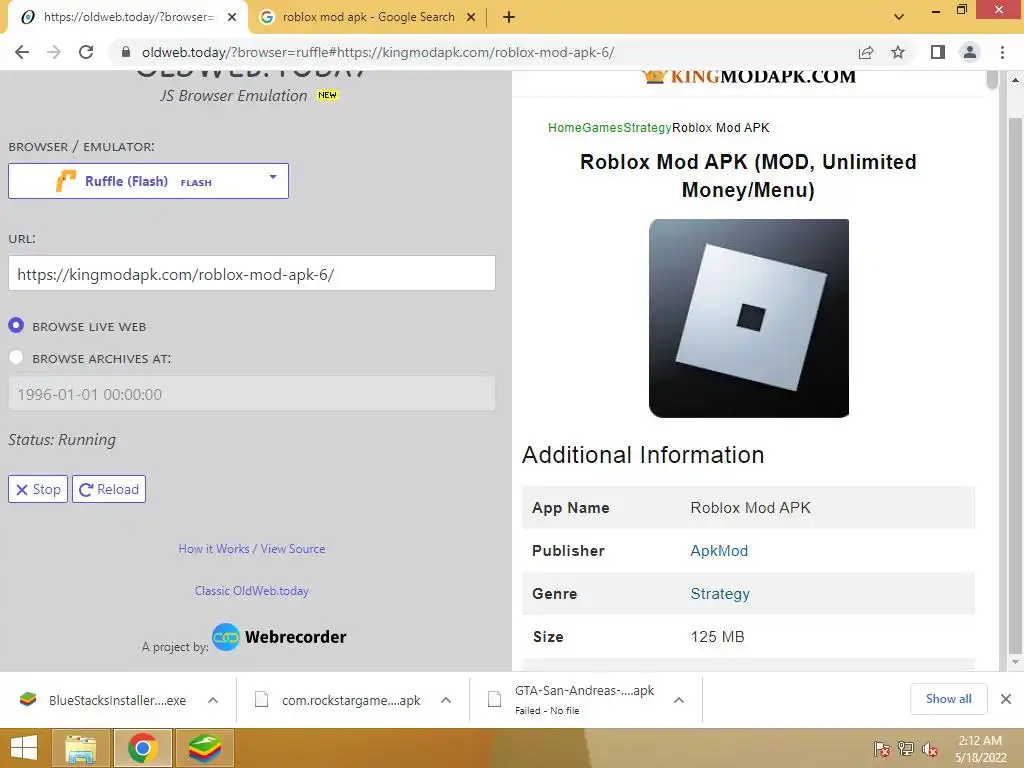
Task: Click the padlock site info icon
Action: pos(126,52)
